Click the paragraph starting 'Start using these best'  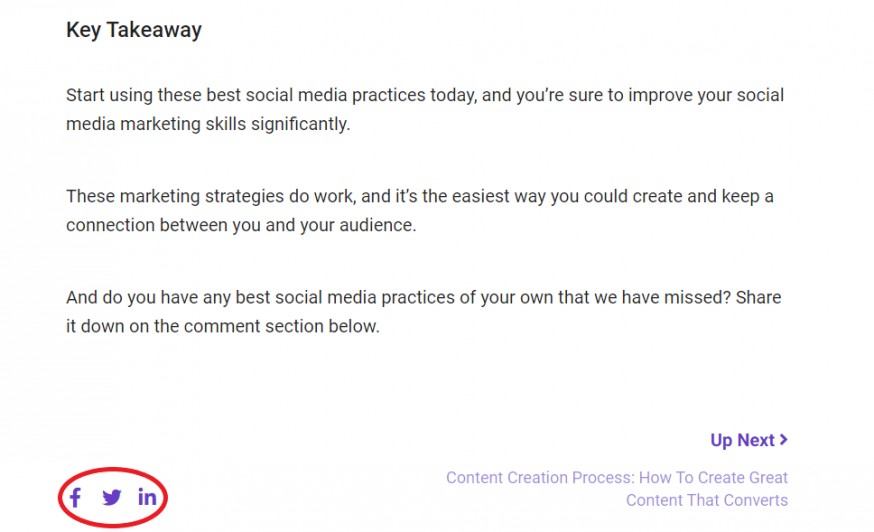[425, 109]
